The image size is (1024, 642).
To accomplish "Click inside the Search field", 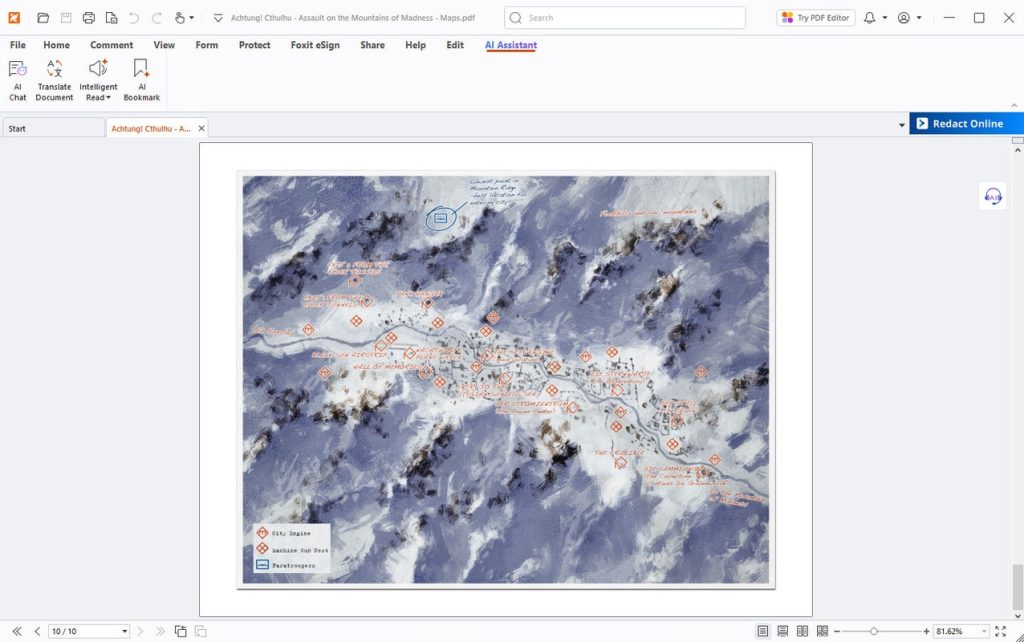I will [625, 18].
